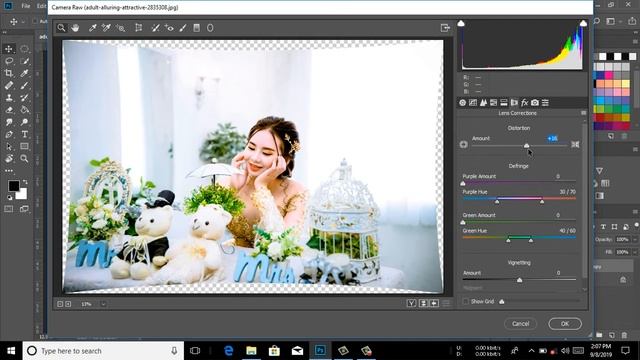
Task: Toggle full screen mode in Camera Raw
Action: click(x=445, y=28)
